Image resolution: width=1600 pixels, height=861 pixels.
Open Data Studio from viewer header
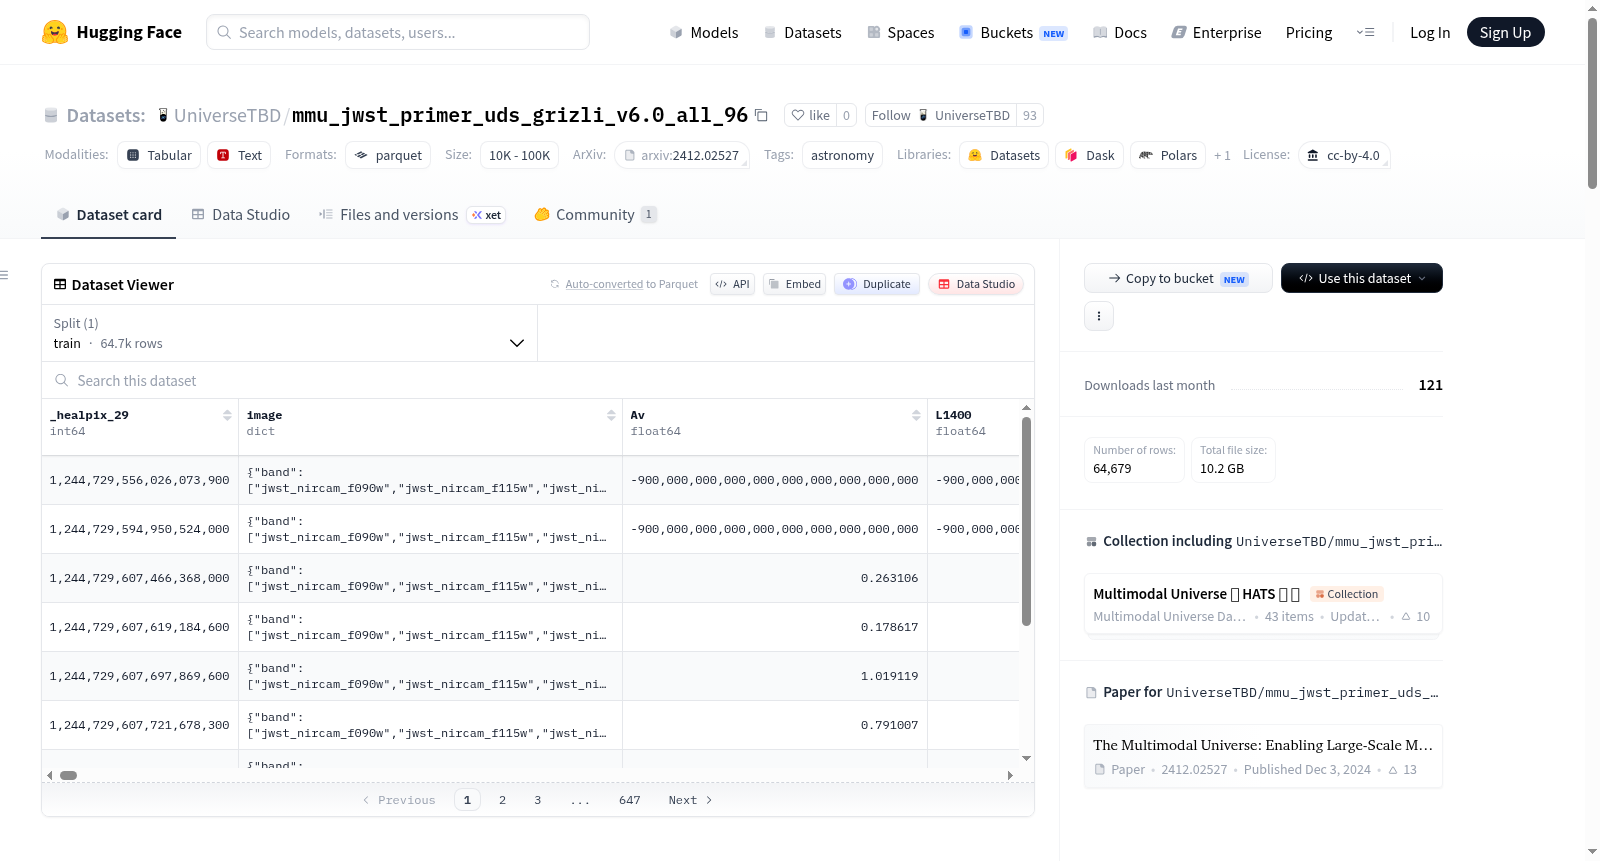tap(975, 284)
